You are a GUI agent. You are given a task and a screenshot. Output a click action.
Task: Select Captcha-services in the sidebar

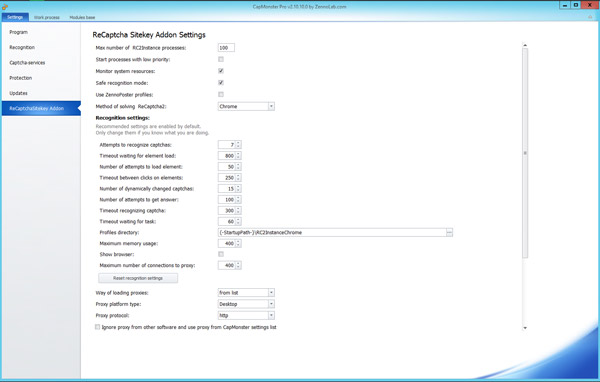[x=27, y=63]
